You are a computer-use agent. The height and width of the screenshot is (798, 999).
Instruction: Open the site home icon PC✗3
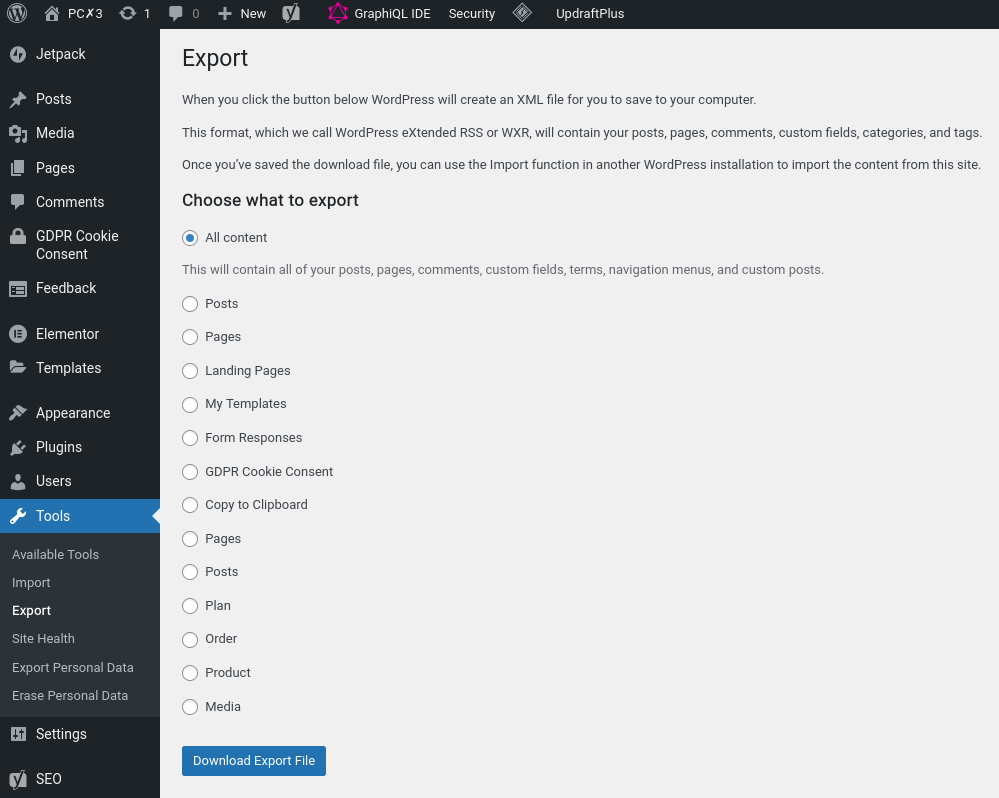[x=52, y=13]
